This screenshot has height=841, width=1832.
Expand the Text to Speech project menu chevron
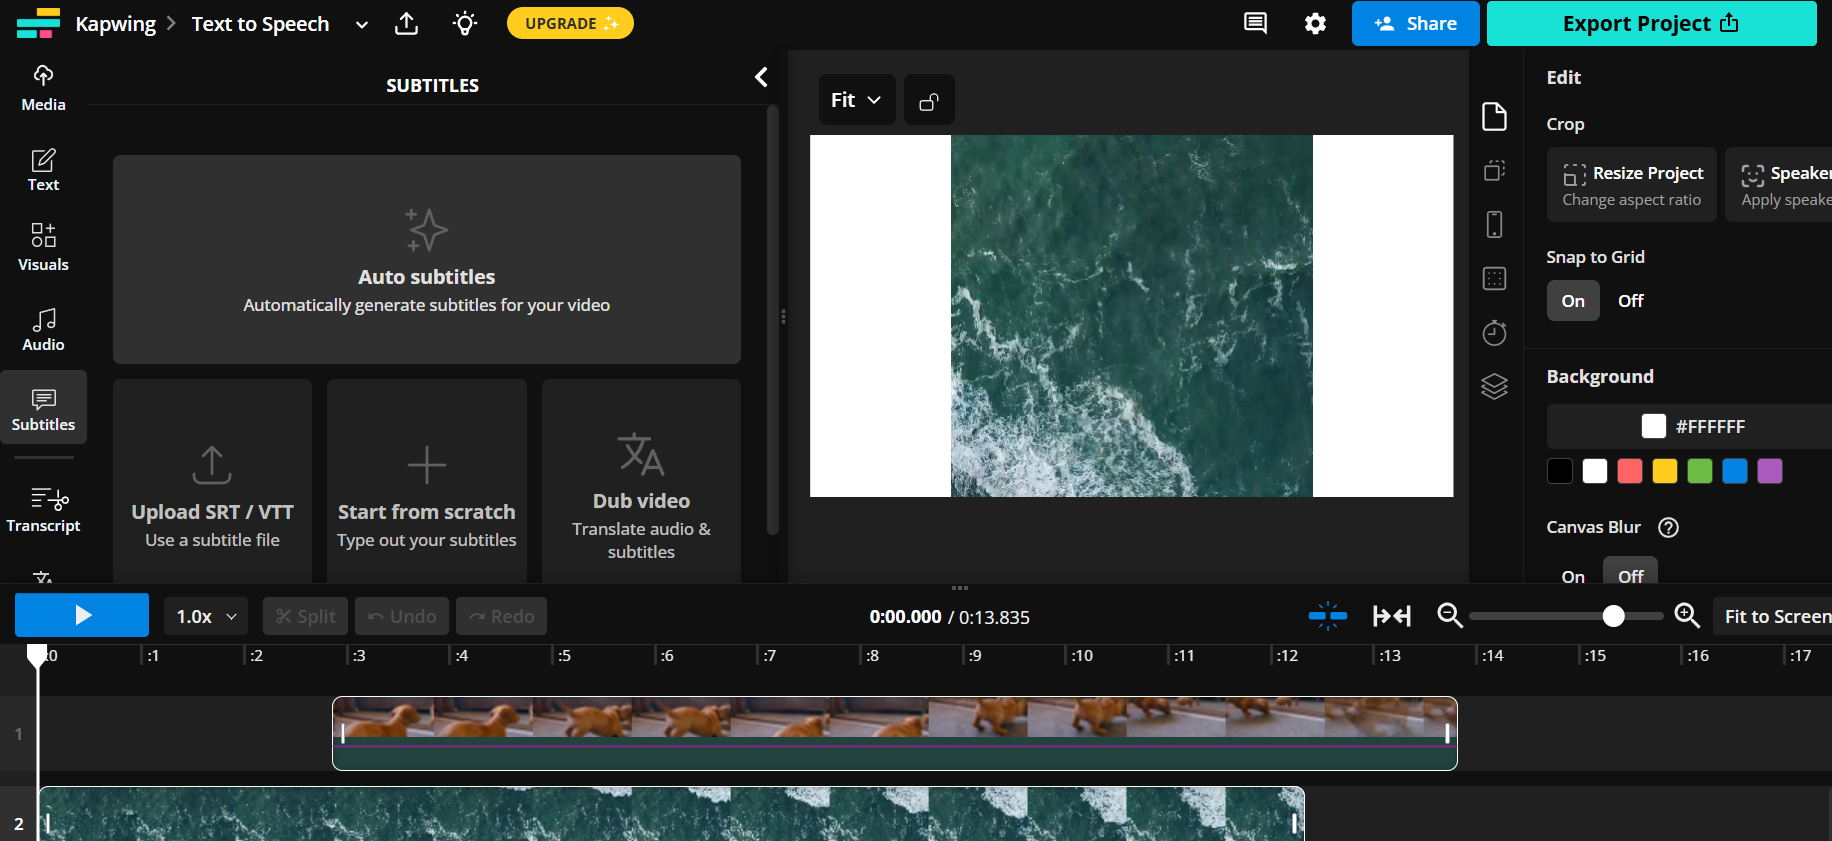[x=362, y=24]
